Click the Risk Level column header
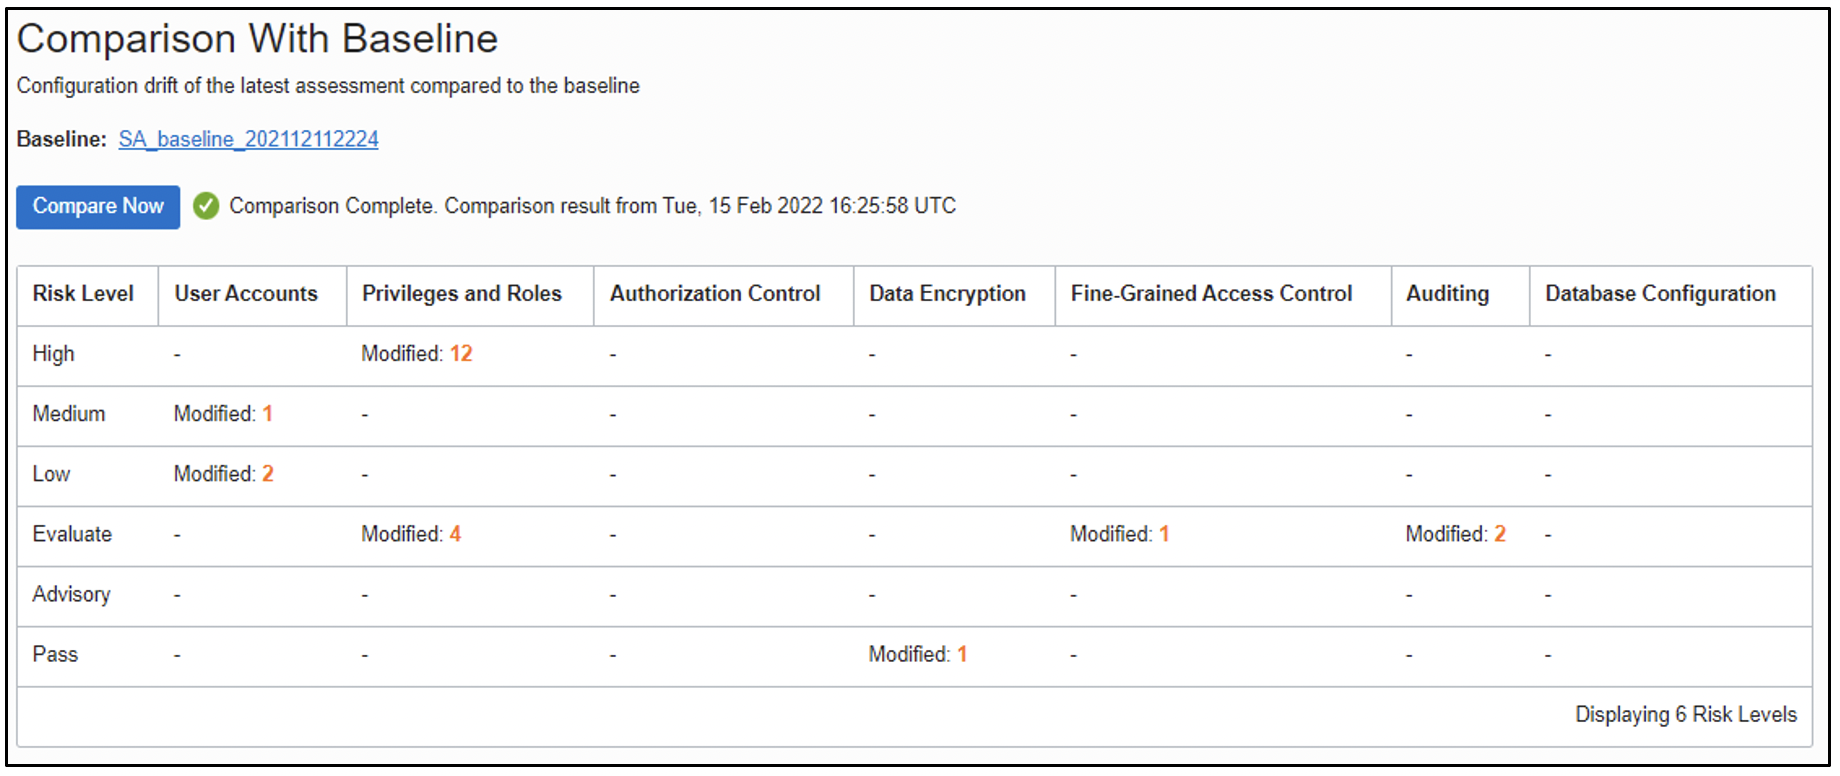 click(x=83, y=294)
